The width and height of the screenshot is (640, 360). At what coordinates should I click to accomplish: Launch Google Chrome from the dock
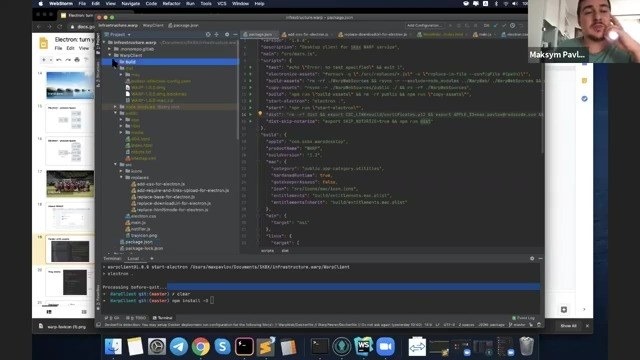tap(200, 347)
